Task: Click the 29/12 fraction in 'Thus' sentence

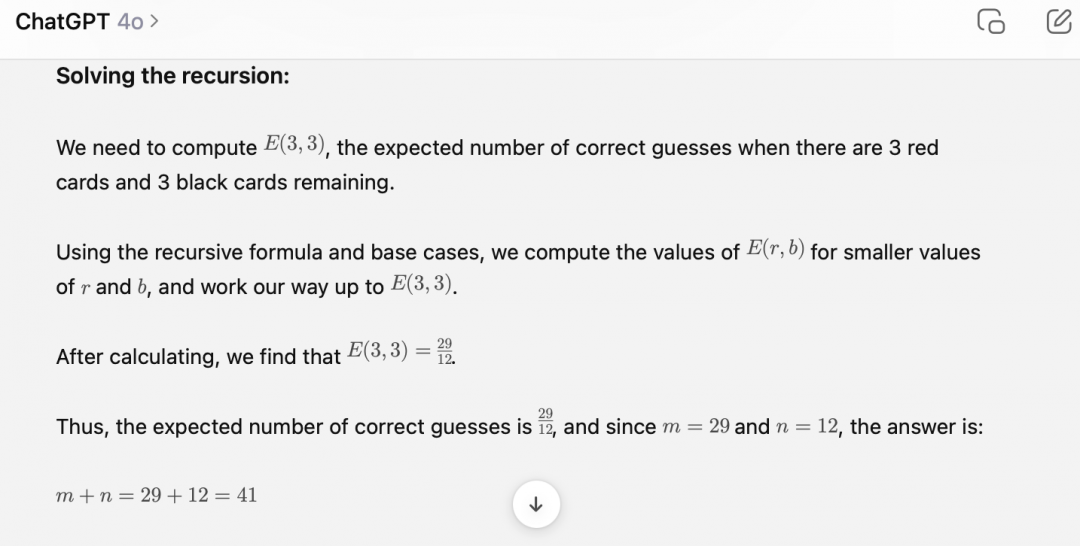Action: 546,420
